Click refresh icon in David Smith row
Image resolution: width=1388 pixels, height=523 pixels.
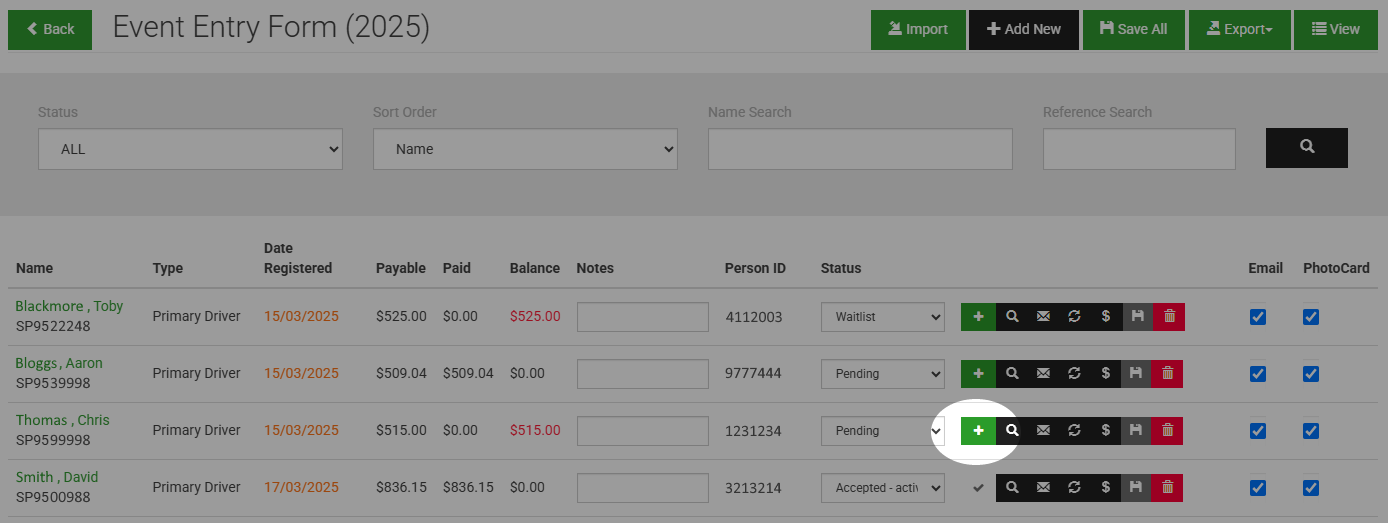click(x=1074, y=487)
